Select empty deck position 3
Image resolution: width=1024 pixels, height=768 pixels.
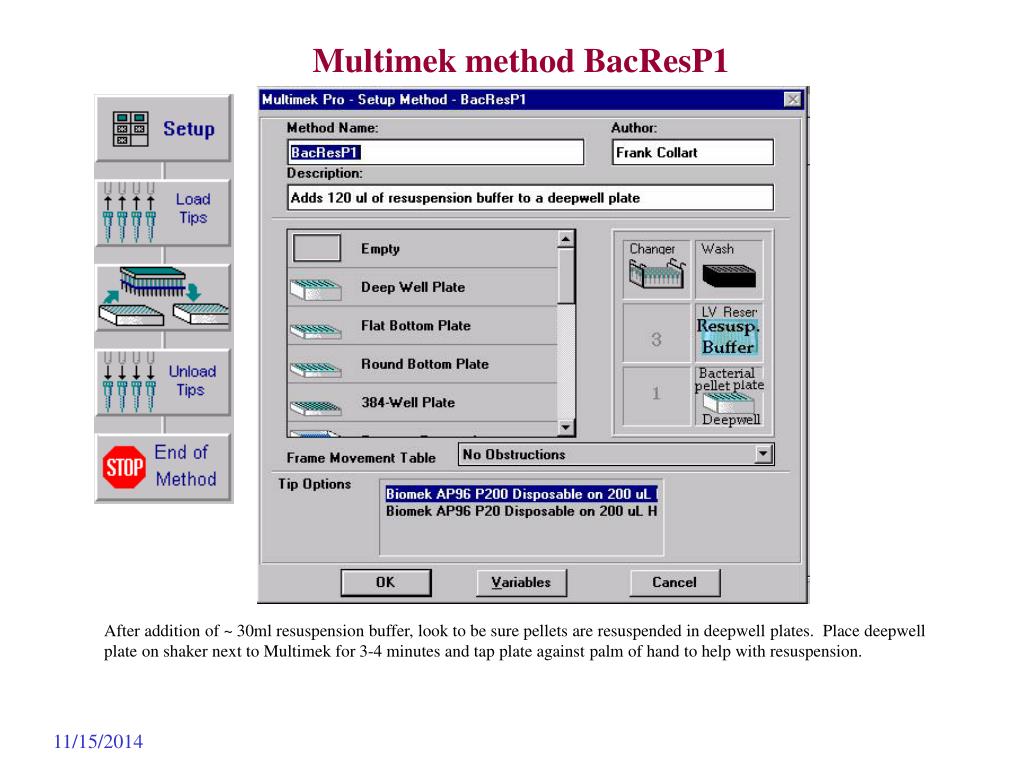656,332
